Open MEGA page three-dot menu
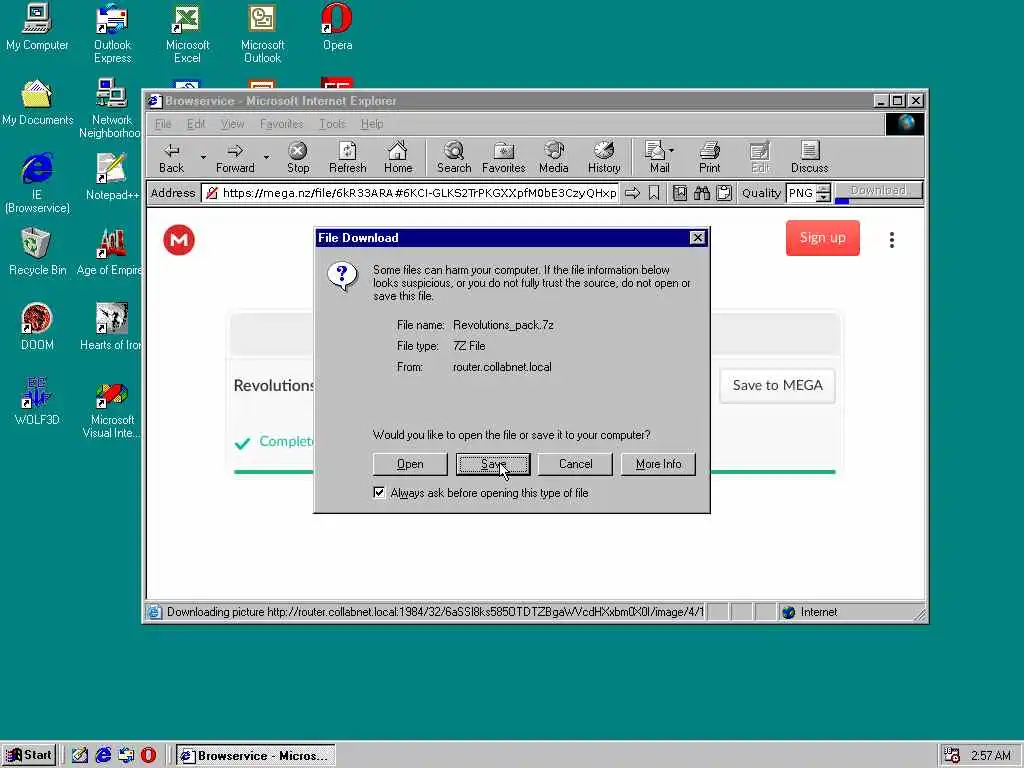The width and height of the screenshot is (1024, 768). [x=891, y=240]
